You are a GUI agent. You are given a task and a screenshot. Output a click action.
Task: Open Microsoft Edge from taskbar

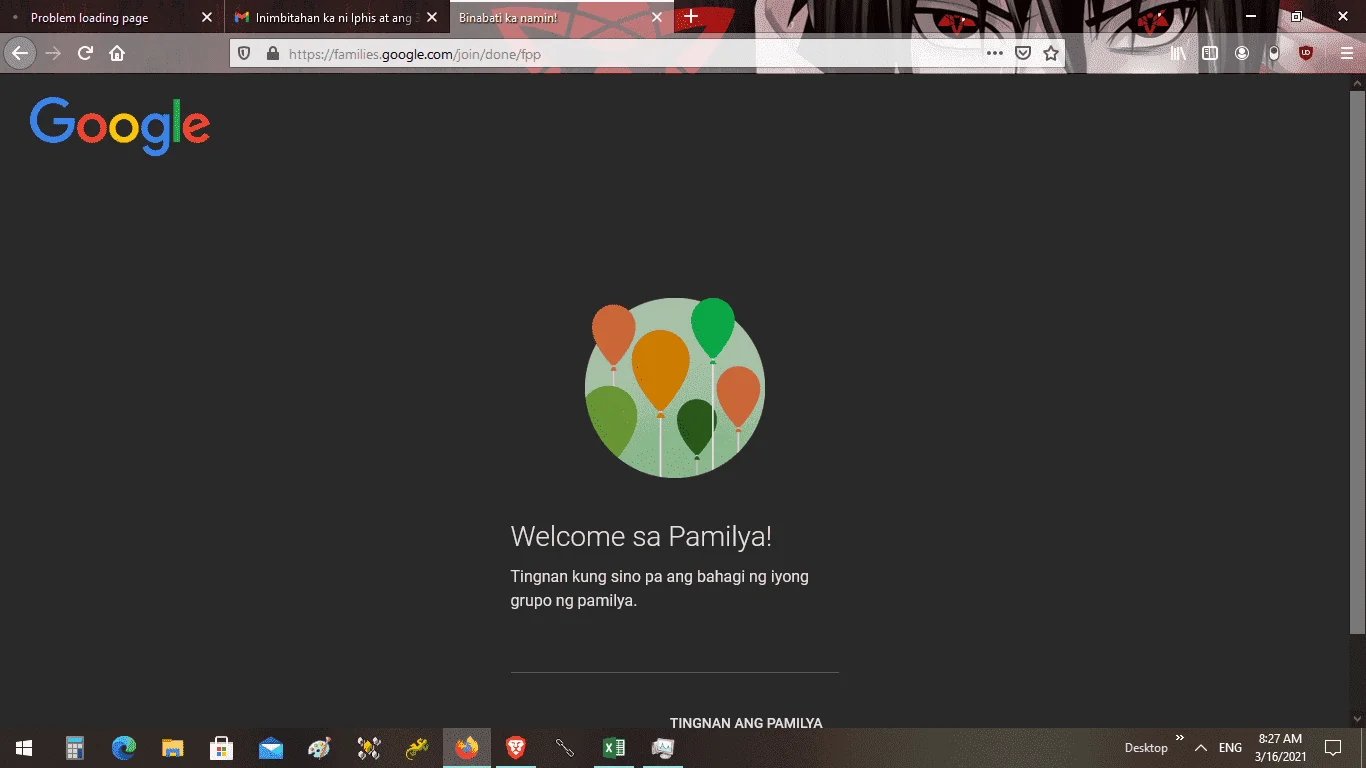pyautogui.click(x=124, y=748)
